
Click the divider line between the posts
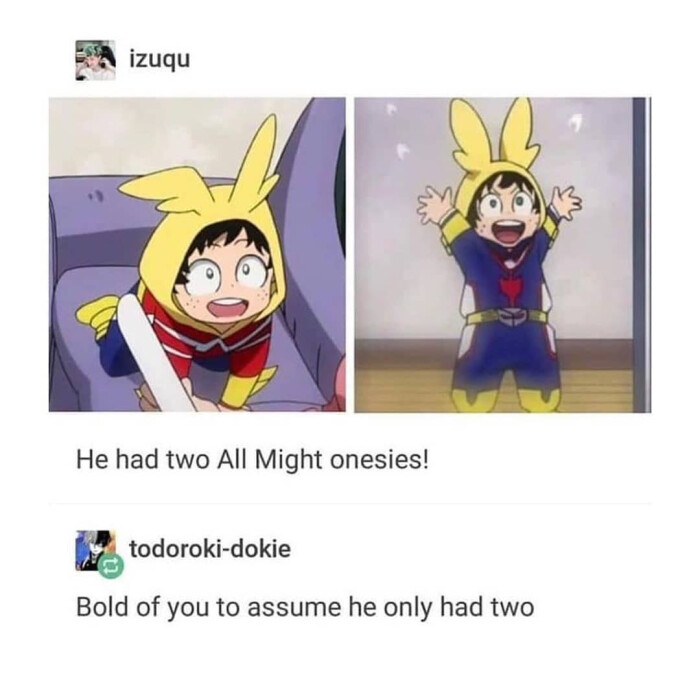point(350,504)
